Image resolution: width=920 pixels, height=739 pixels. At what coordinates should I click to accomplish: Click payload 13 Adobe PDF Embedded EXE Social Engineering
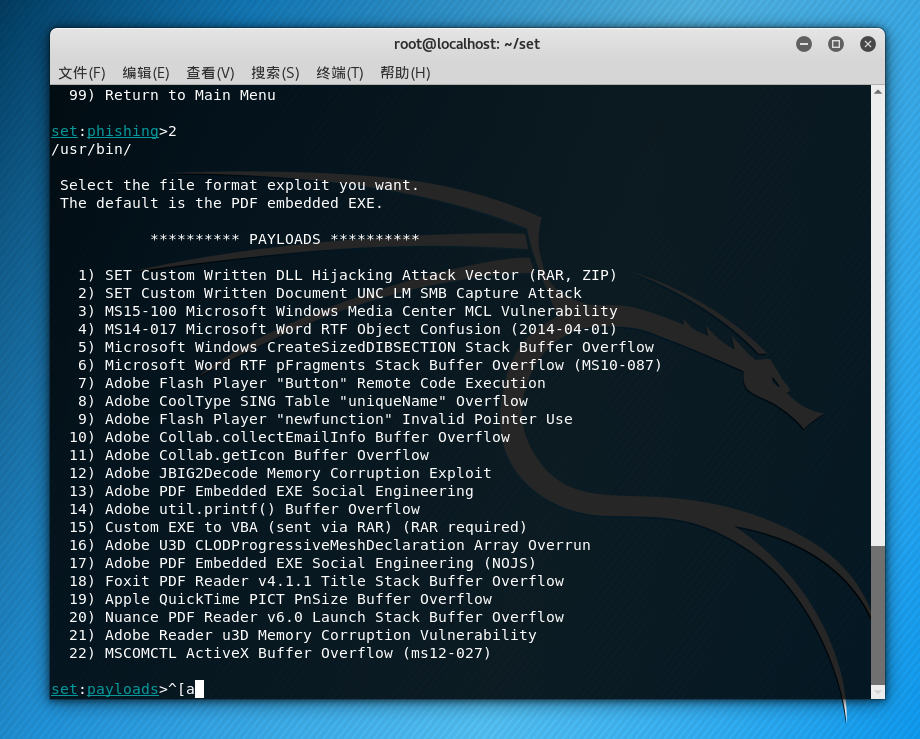(x=271, y=491)
